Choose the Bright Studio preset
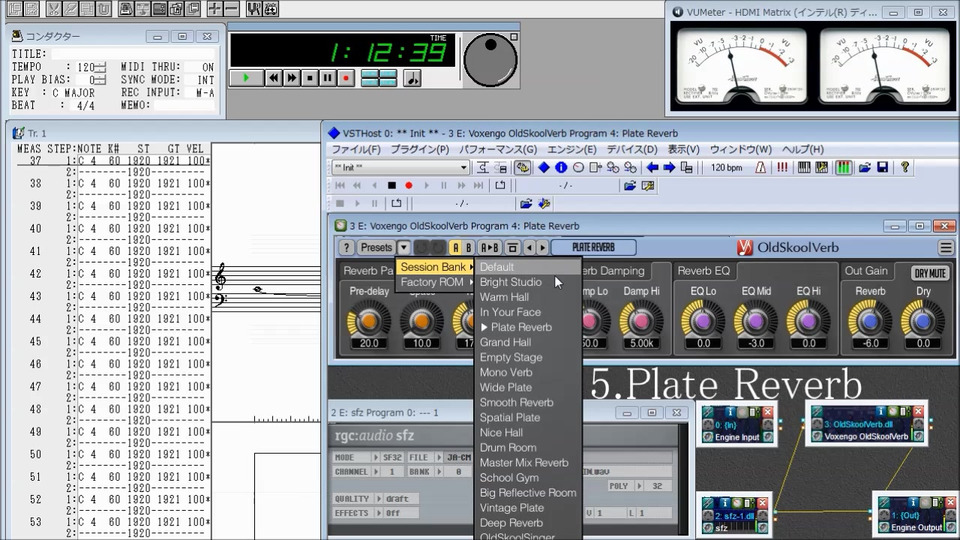 pyautogui.click(x=527, y=282)
